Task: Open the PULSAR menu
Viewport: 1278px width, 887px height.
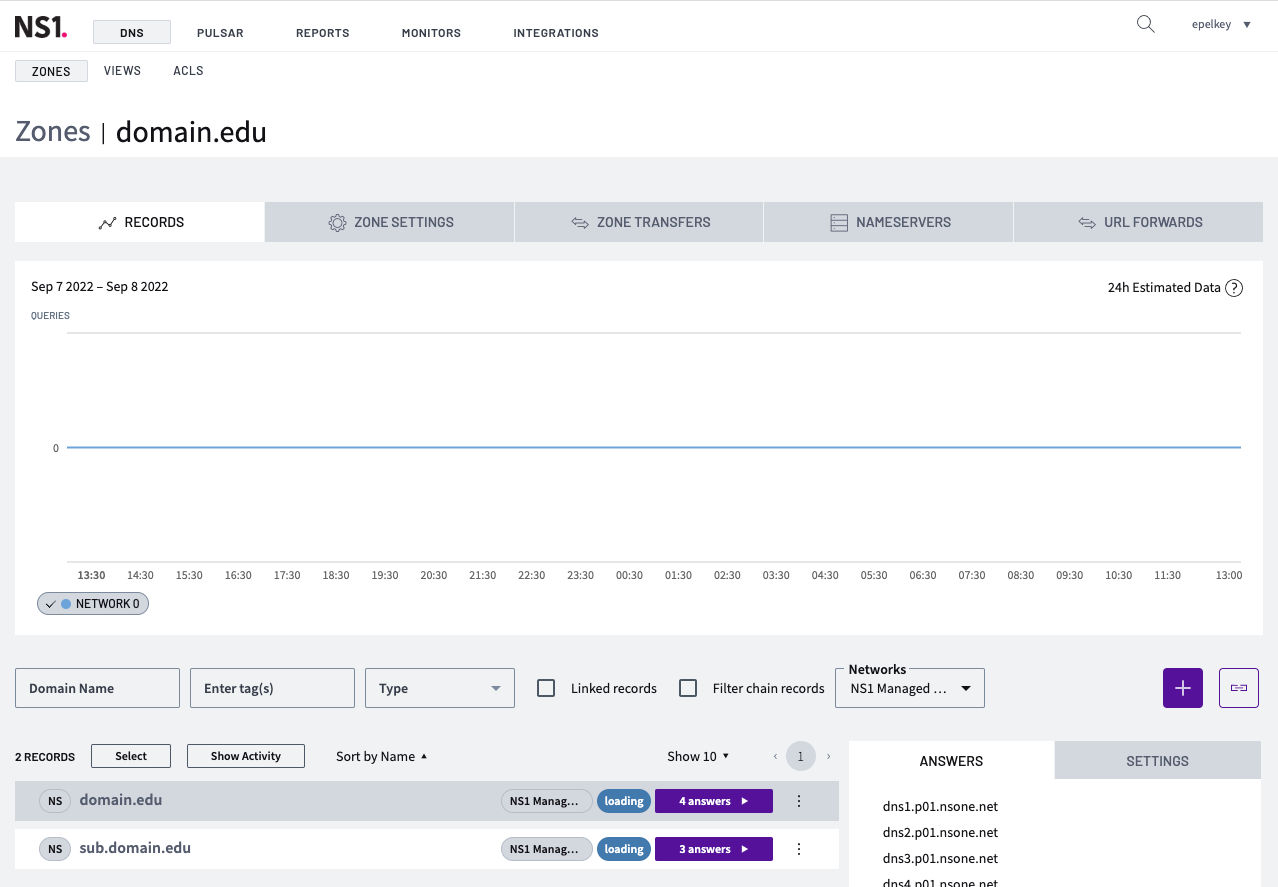Action: [220, 33]
